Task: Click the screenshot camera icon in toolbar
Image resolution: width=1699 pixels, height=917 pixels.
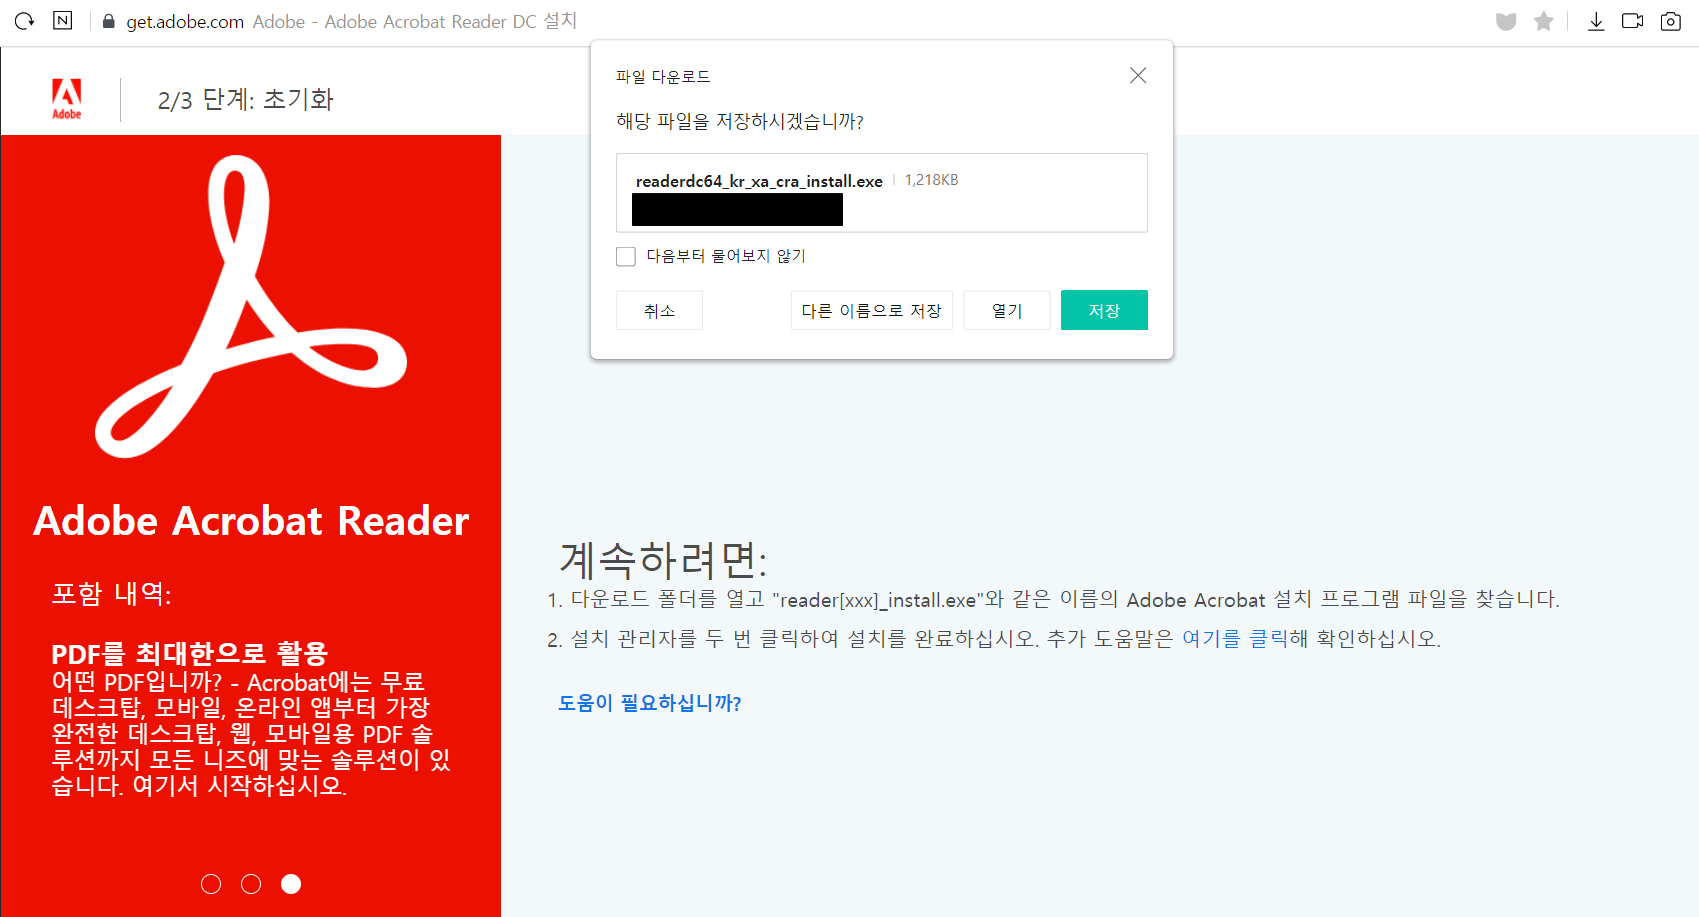Action: pos(1671,21)
